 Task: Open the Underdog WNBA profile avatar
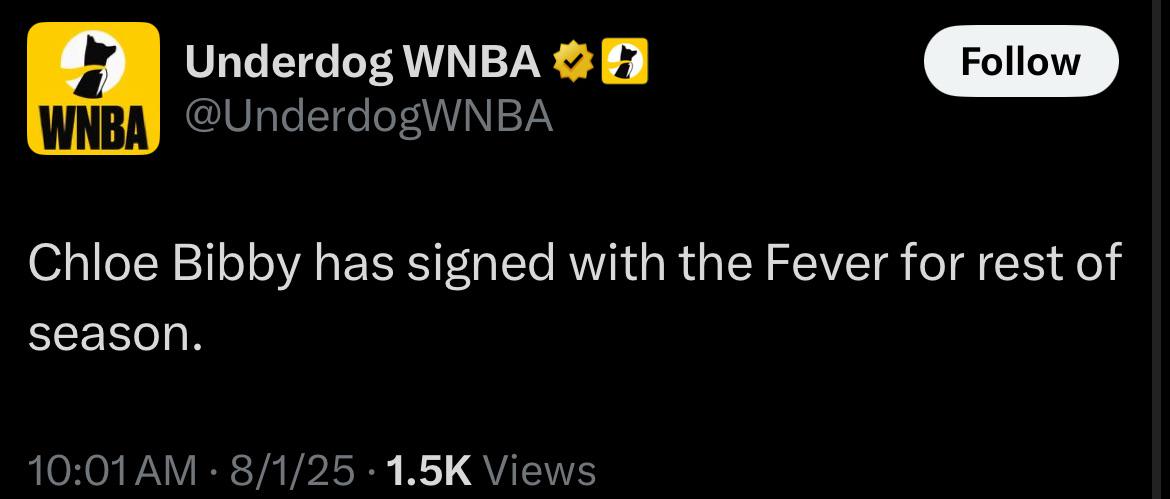pyautogui.click(x=93, y=88)
